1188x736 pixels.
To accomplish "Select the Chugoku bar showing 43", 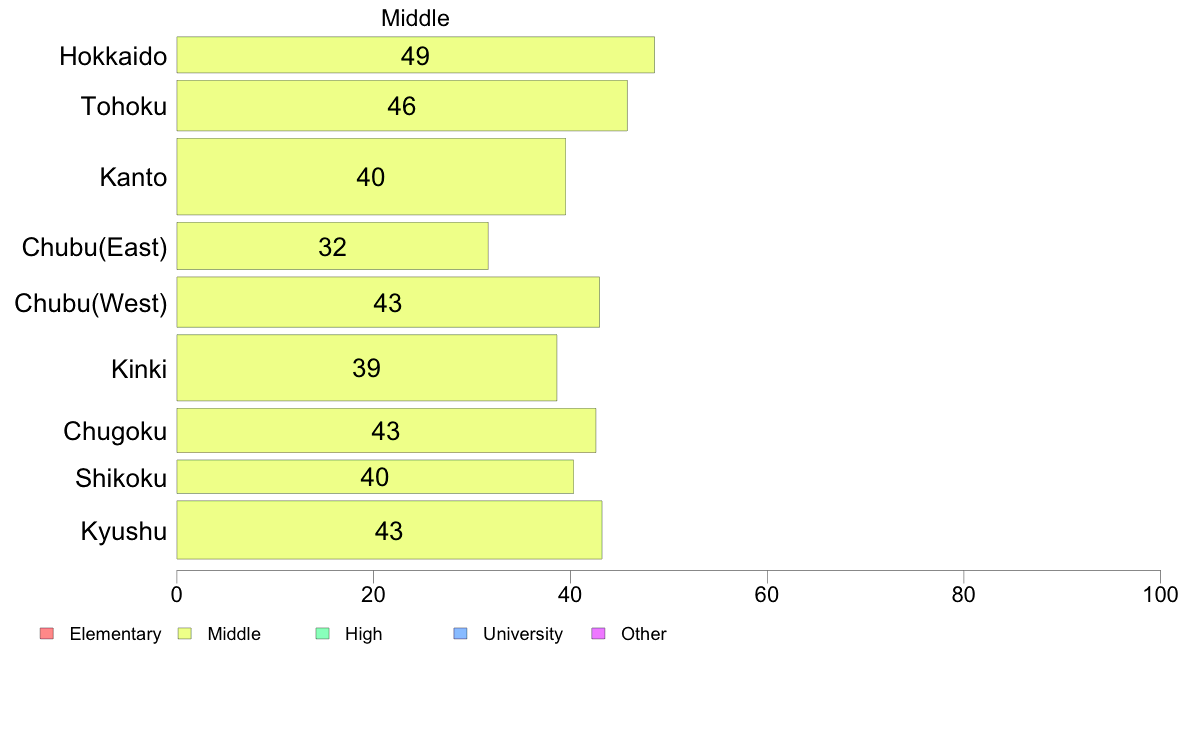I will (x=386, y=431).
